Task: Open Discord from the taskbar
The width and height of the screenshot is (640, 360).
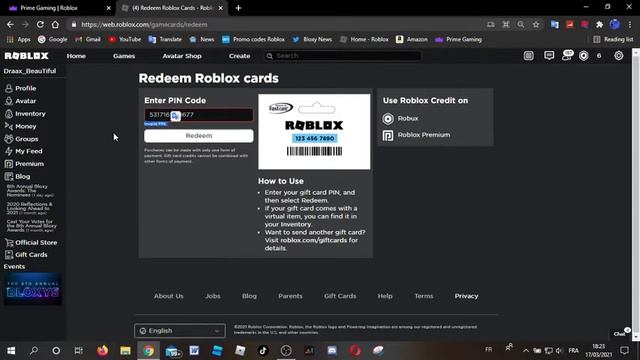Action: (332, 350)
